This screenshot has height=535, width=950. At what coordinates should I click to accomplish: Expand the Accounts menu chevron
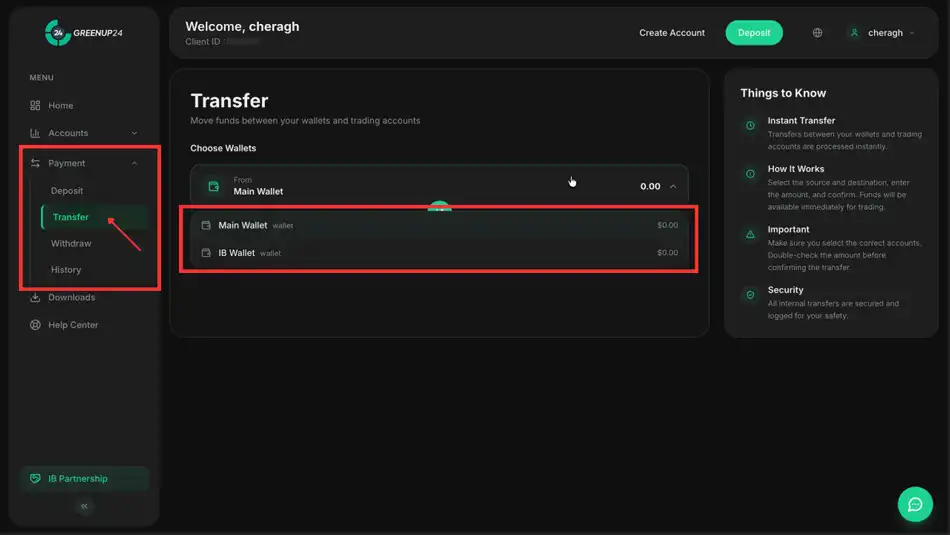pos(135,133)
